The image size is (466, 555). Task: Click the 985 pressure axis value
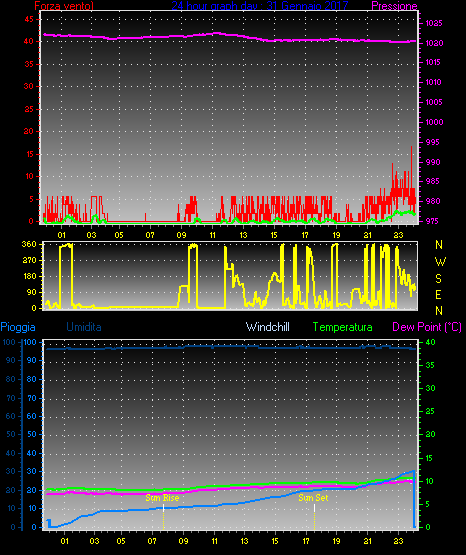(x=433, y=181)
